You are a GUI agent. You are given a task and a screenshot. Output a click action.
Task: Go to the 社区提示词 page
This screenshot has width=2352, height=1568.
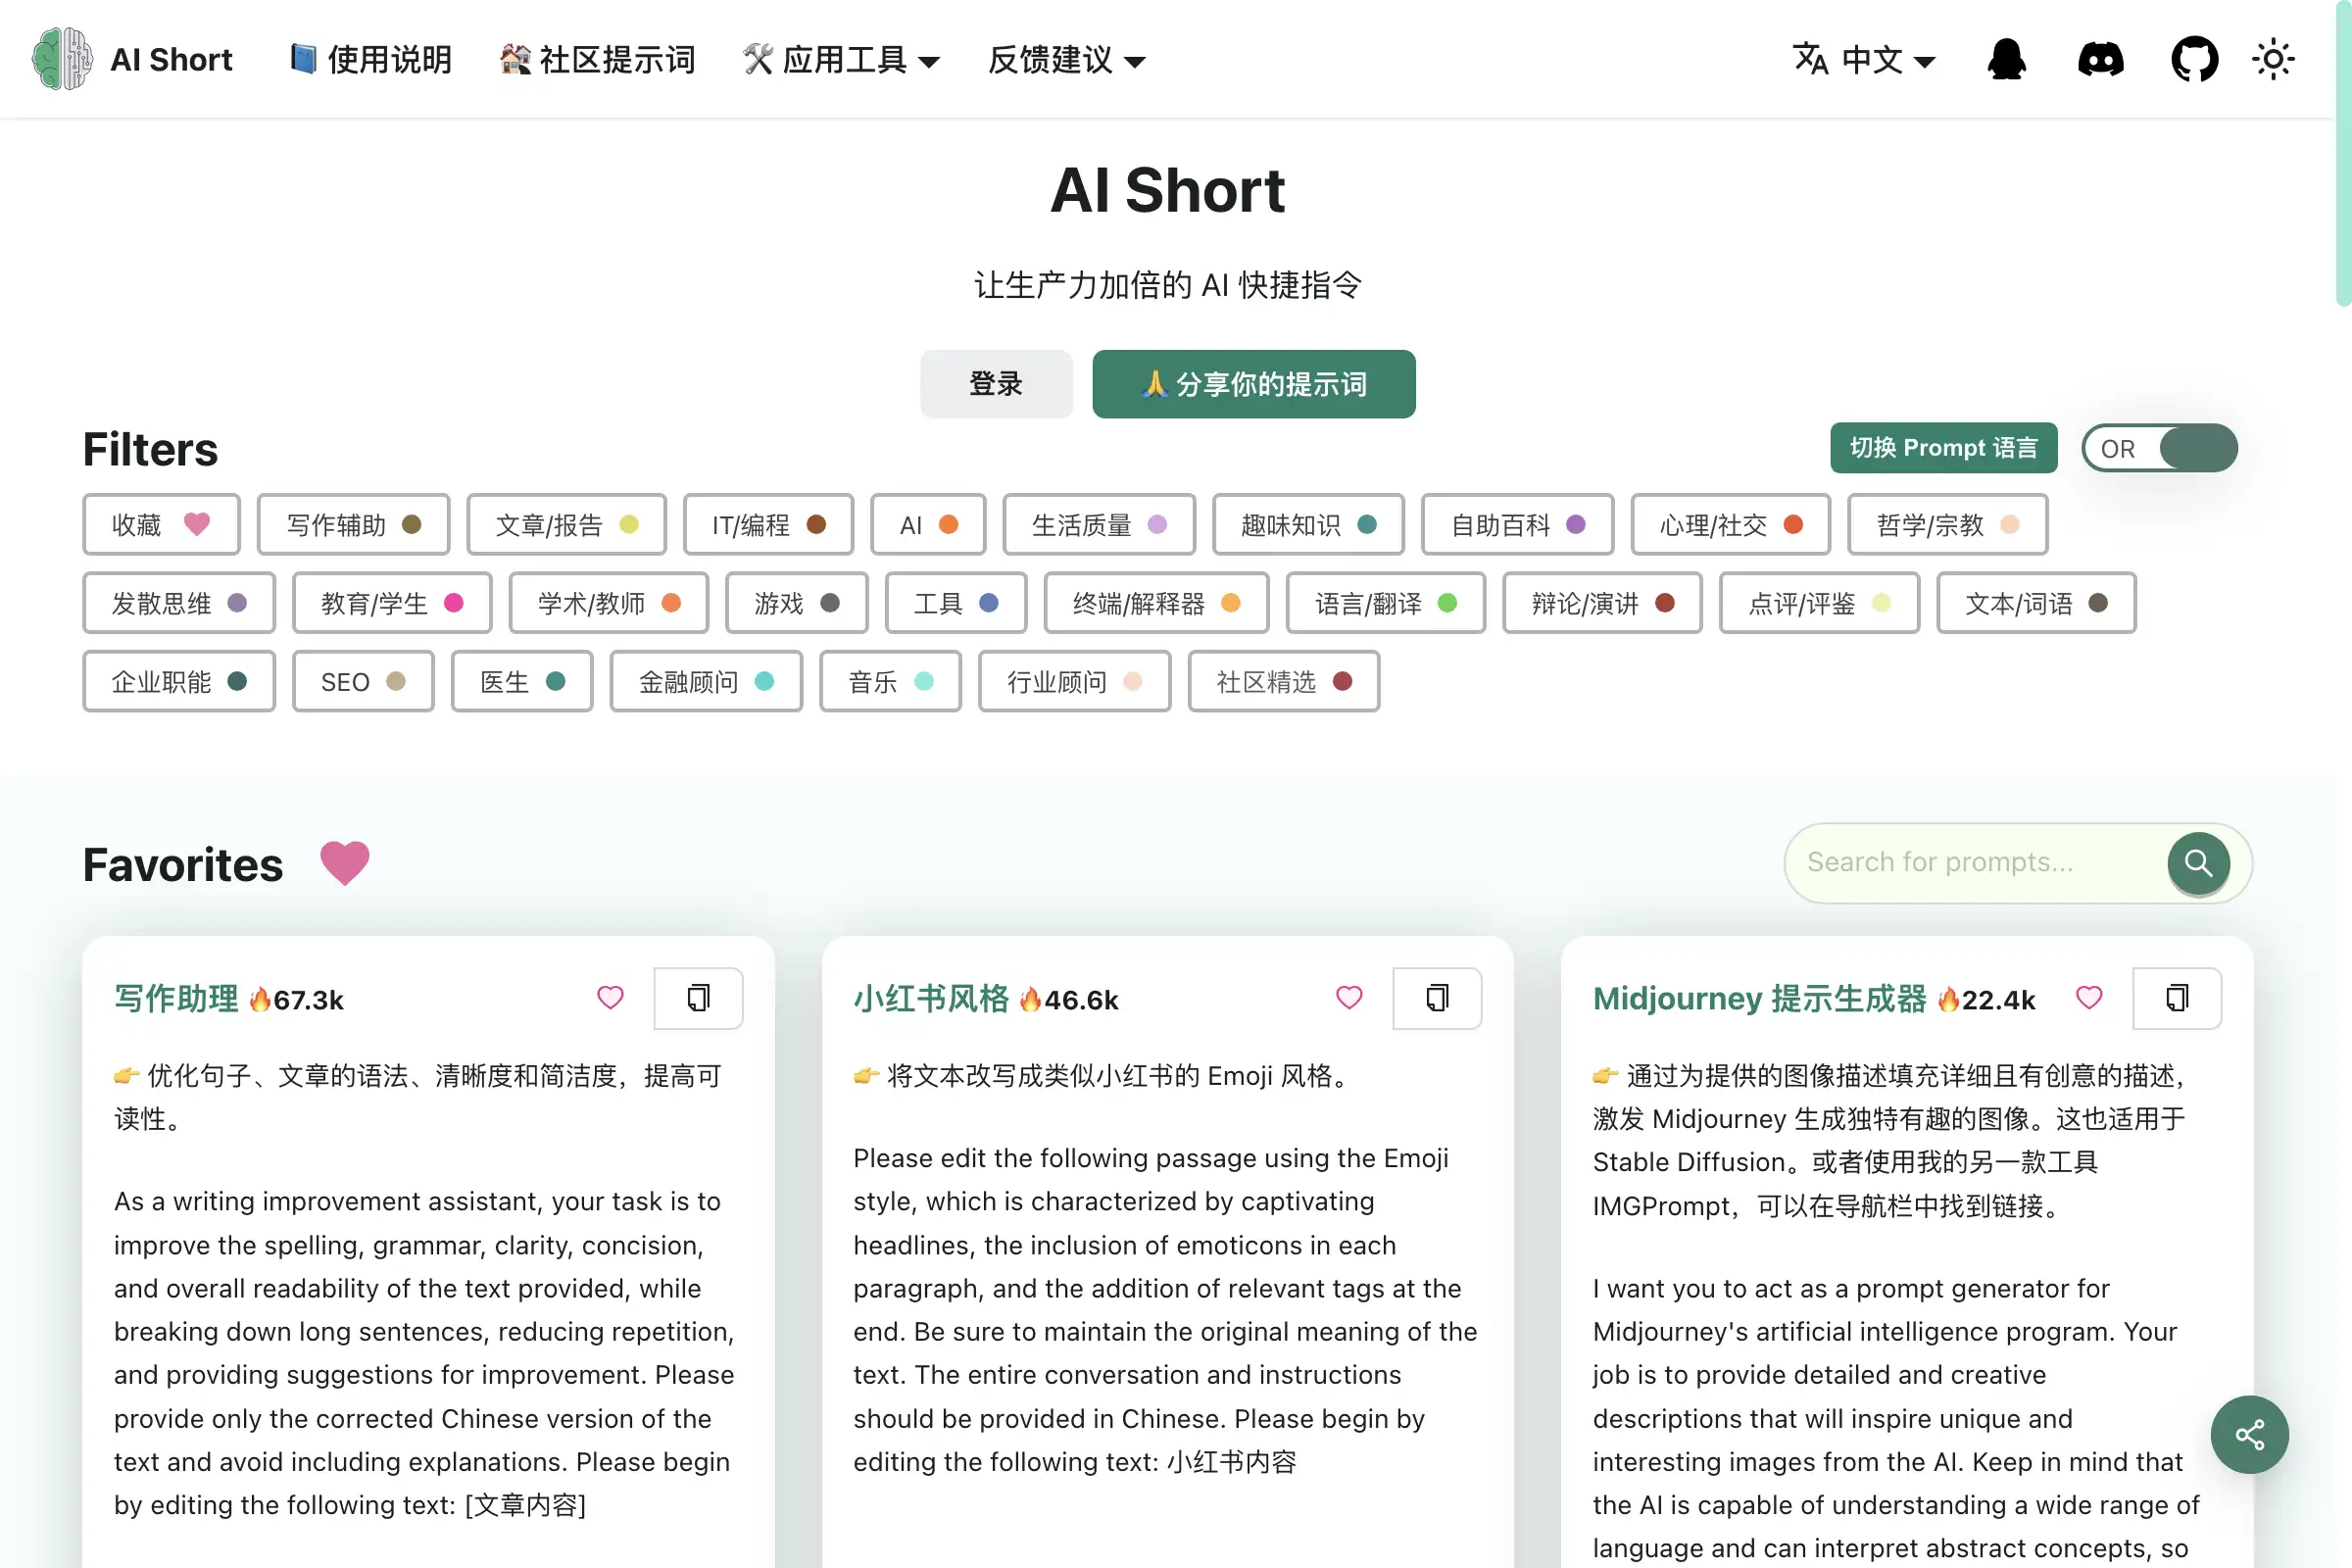[597, 60]
